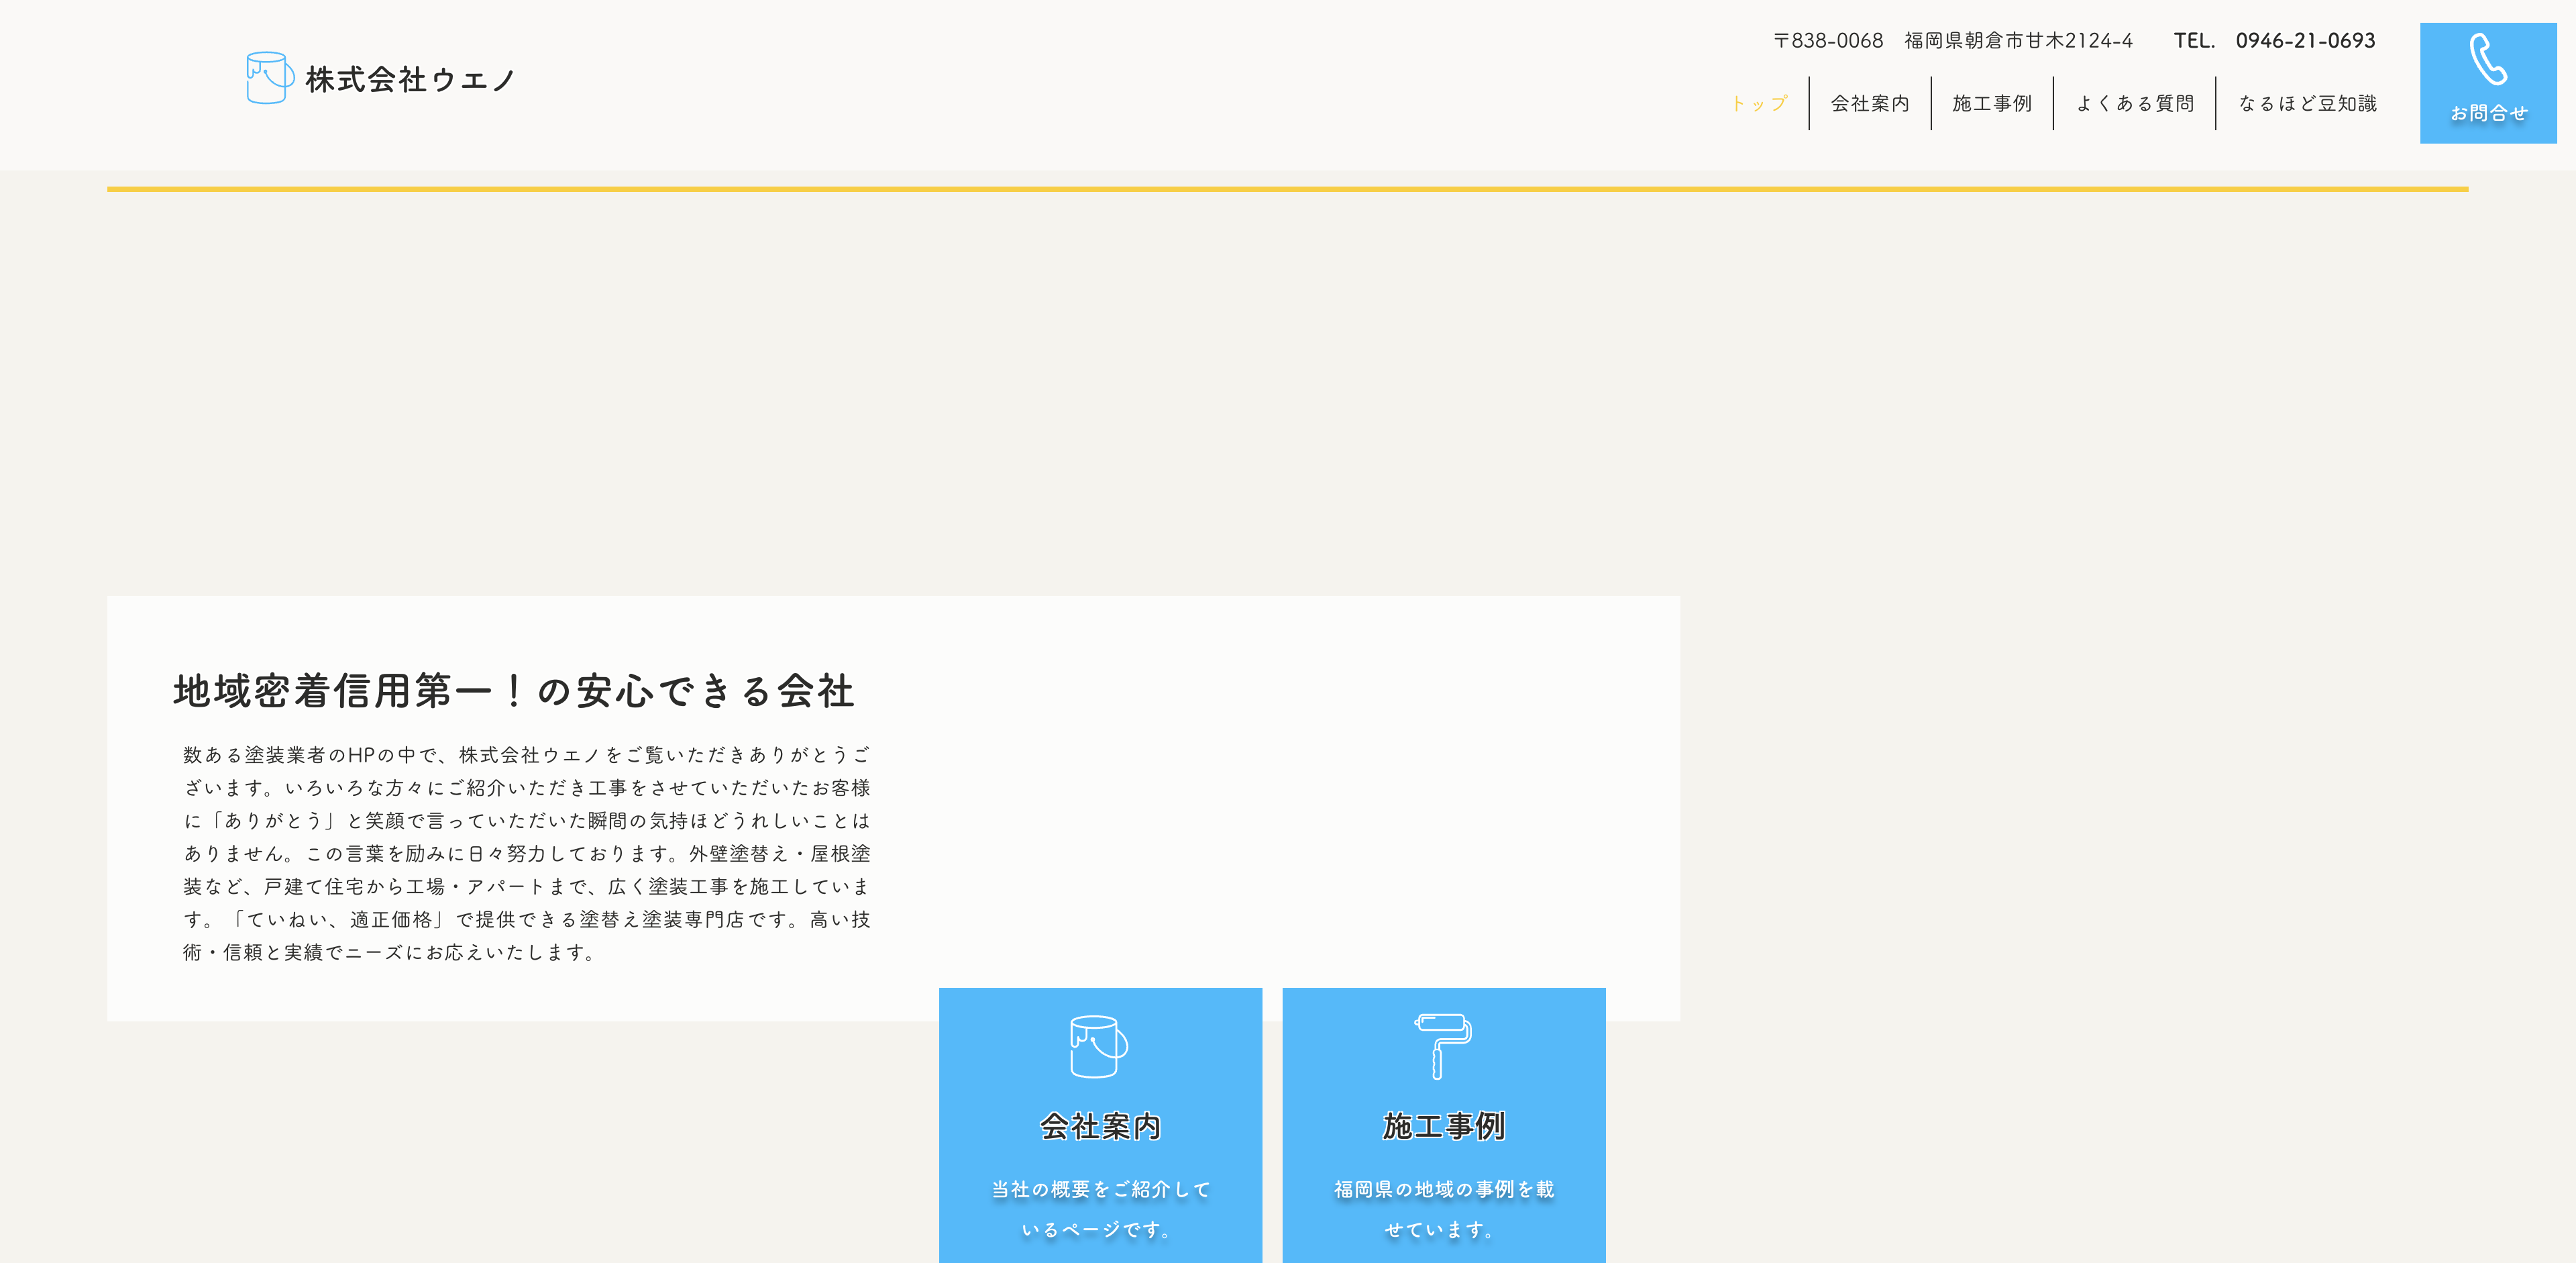Click the お問合せ button label
Image resolution: width=2576 pixels, height=1263 pixels.
tap(2488, 113)
